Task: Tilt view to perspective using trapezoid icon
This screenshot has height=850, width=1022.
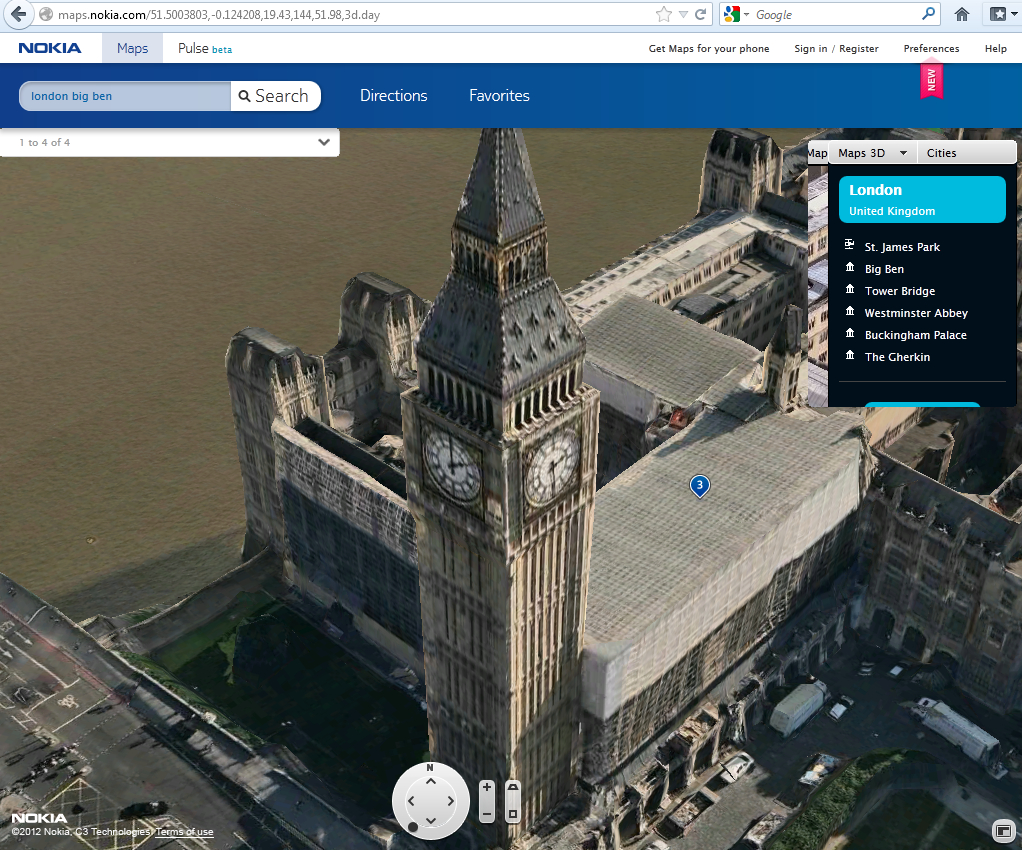Action: pos(513,788)
